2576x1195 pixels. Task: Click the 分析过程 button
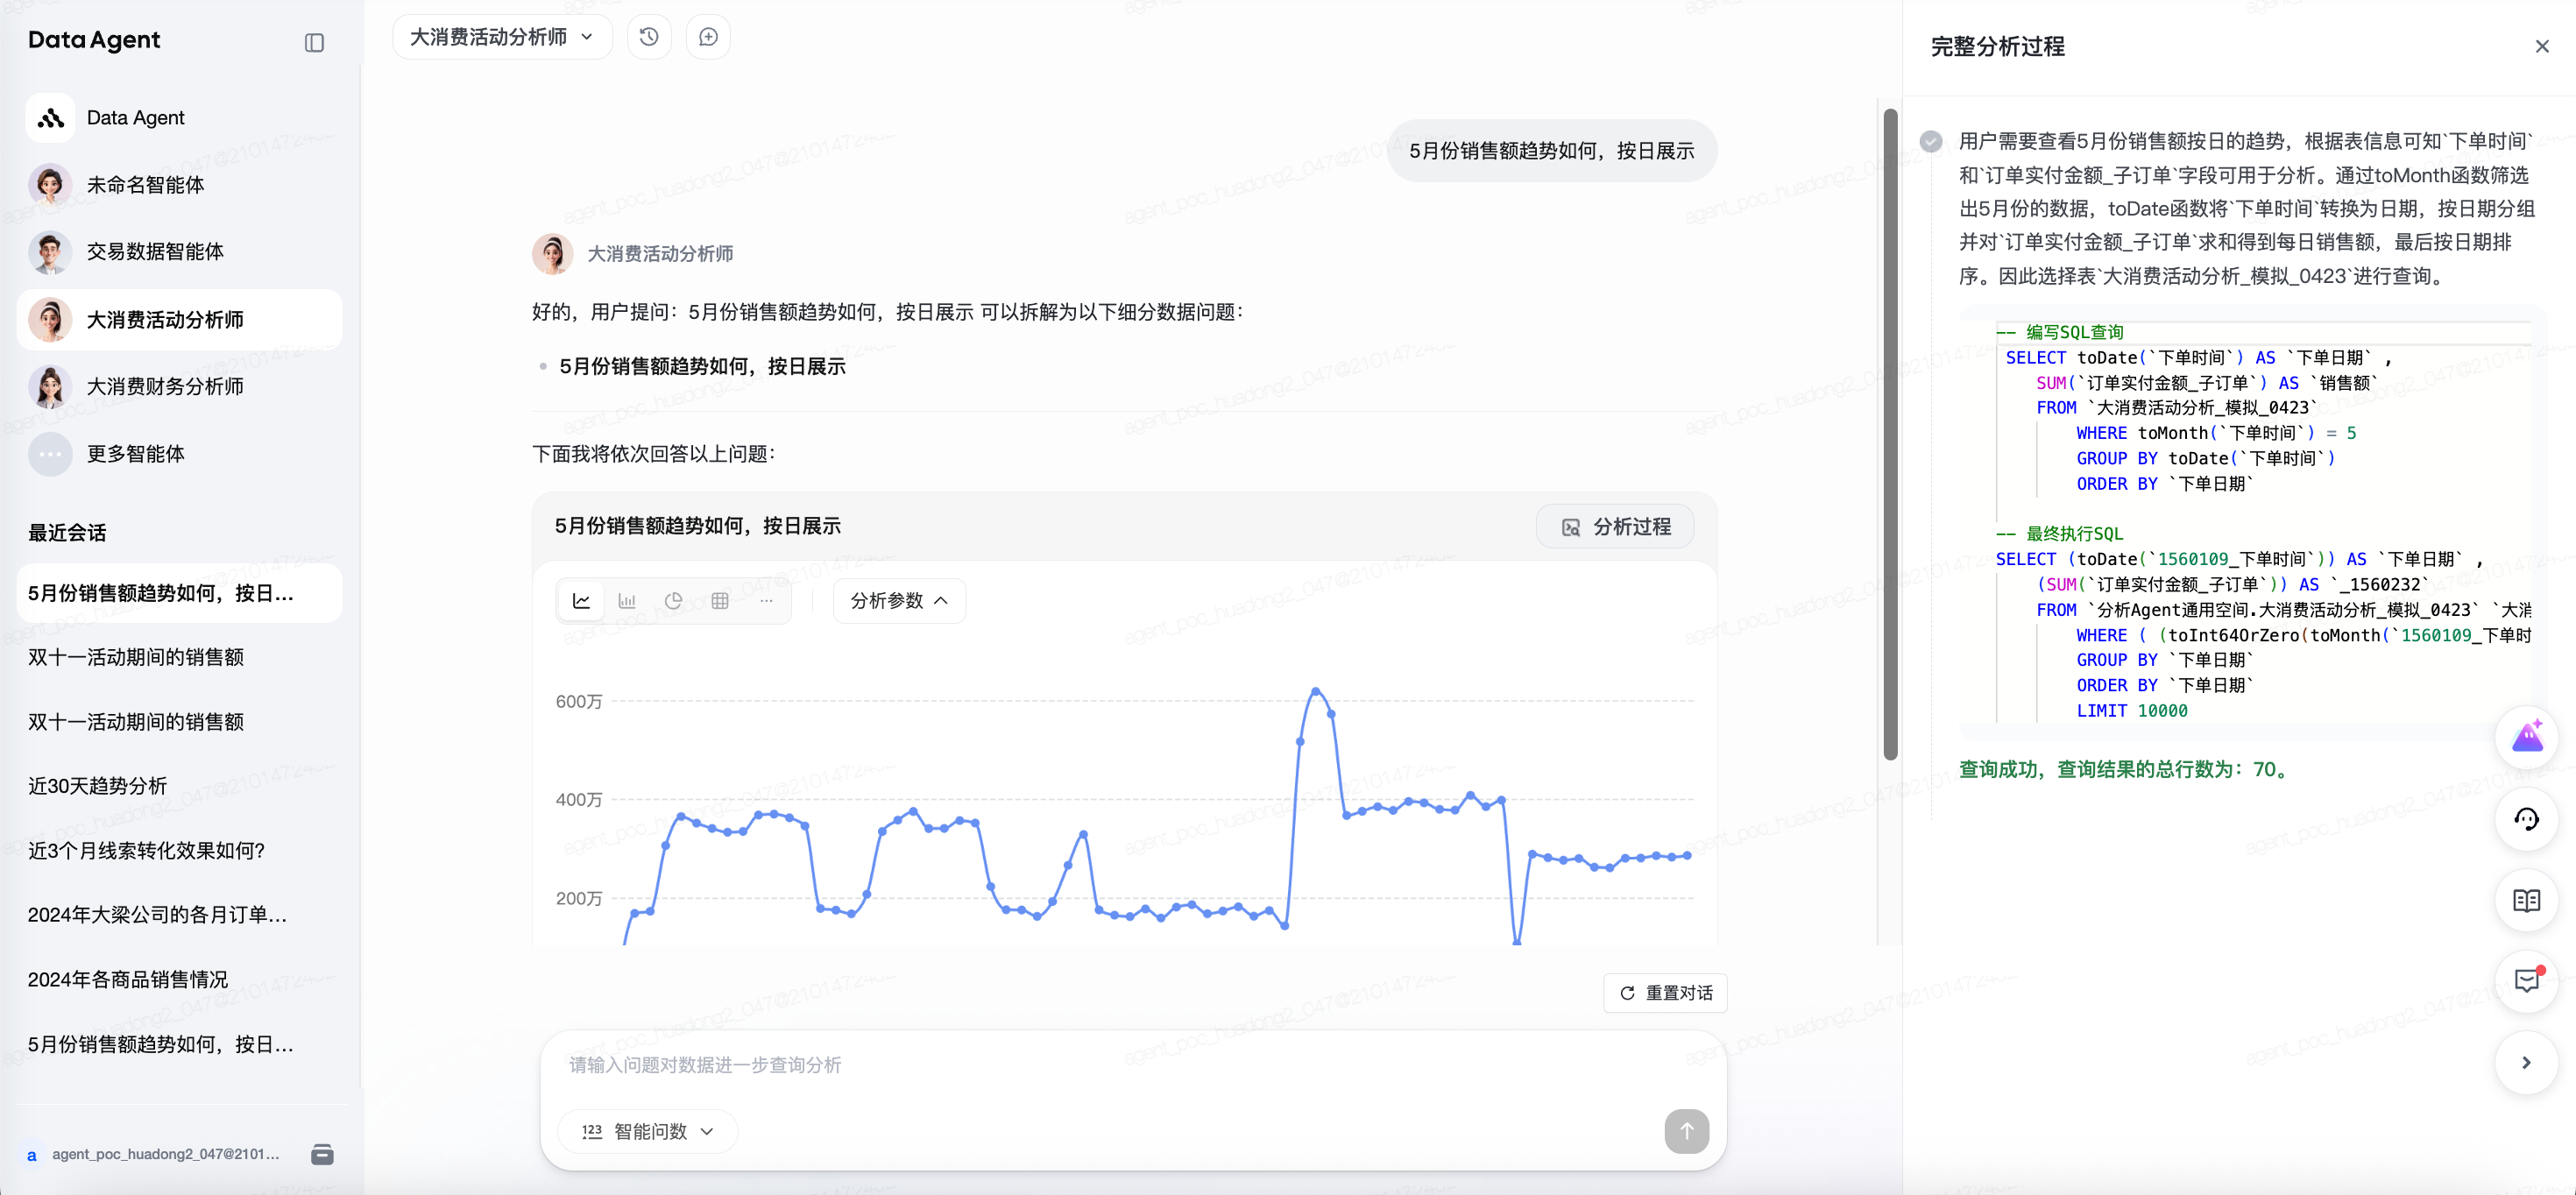pyautogui.click(x=1615, y=527)
